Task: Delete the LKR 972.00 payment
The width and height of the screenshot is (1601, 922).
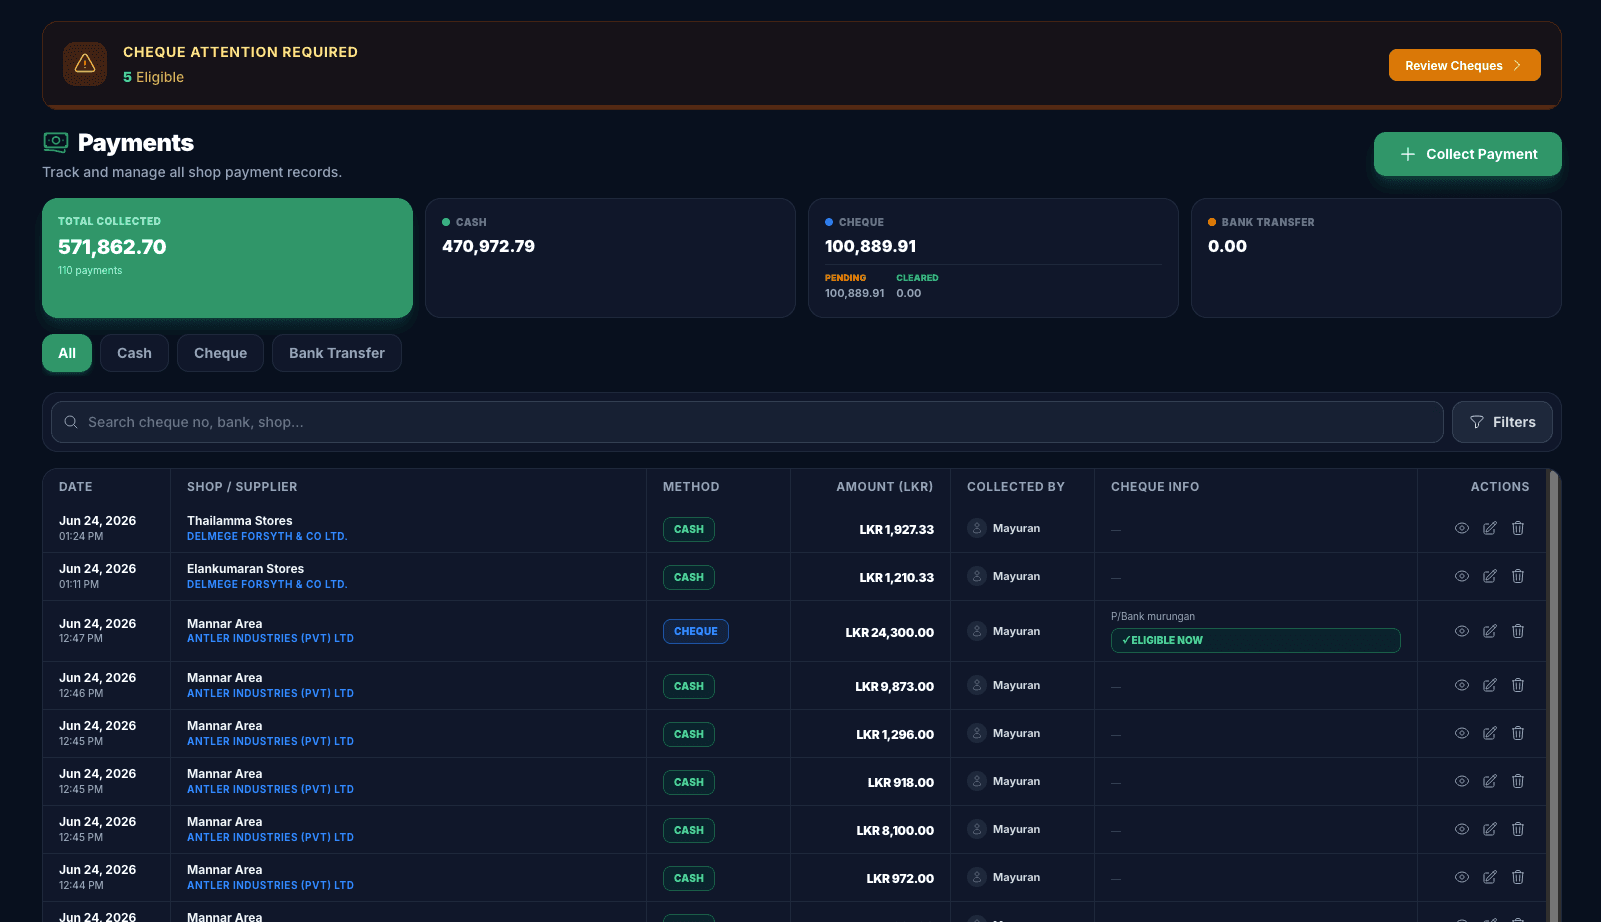Action: click(x=1518, y=877)
